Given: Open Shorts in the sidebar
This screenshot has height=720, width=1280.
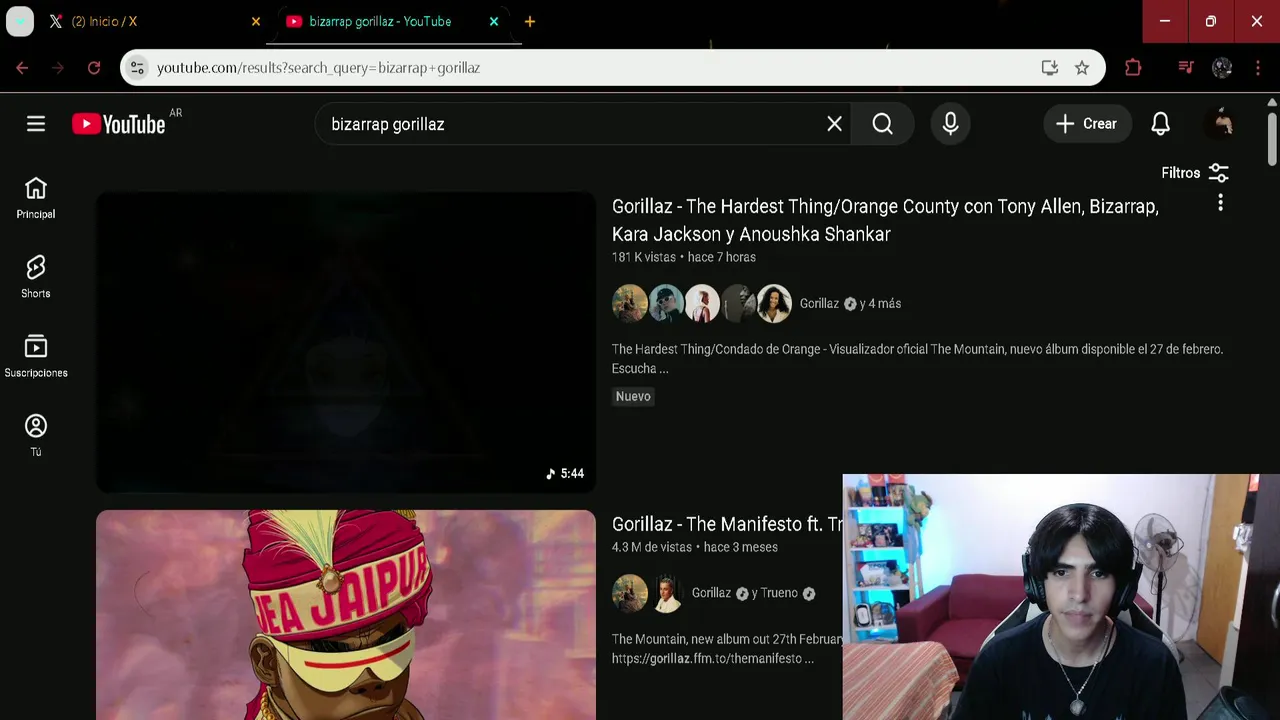Looking at the screenshot, I should pyautogui.click(x=36, y=277).
